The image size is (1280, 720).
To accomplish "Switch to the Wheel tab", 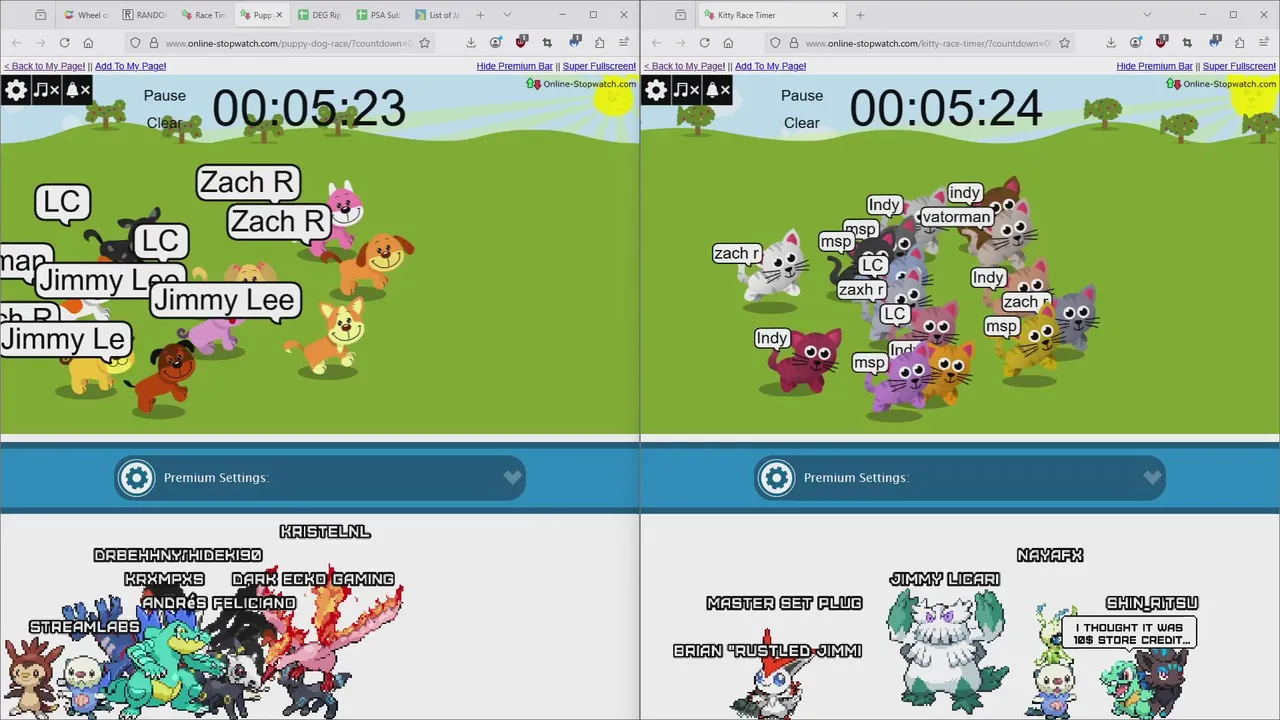I will tap(86, 15).
